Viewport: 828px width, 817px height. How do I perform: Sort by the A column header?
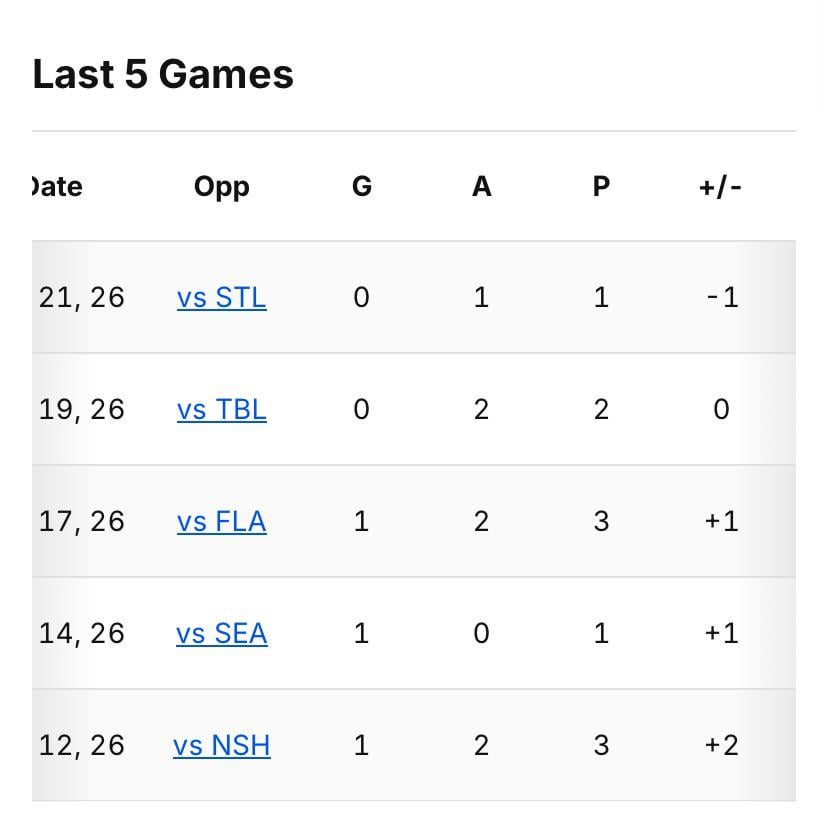tap(481, 186)
